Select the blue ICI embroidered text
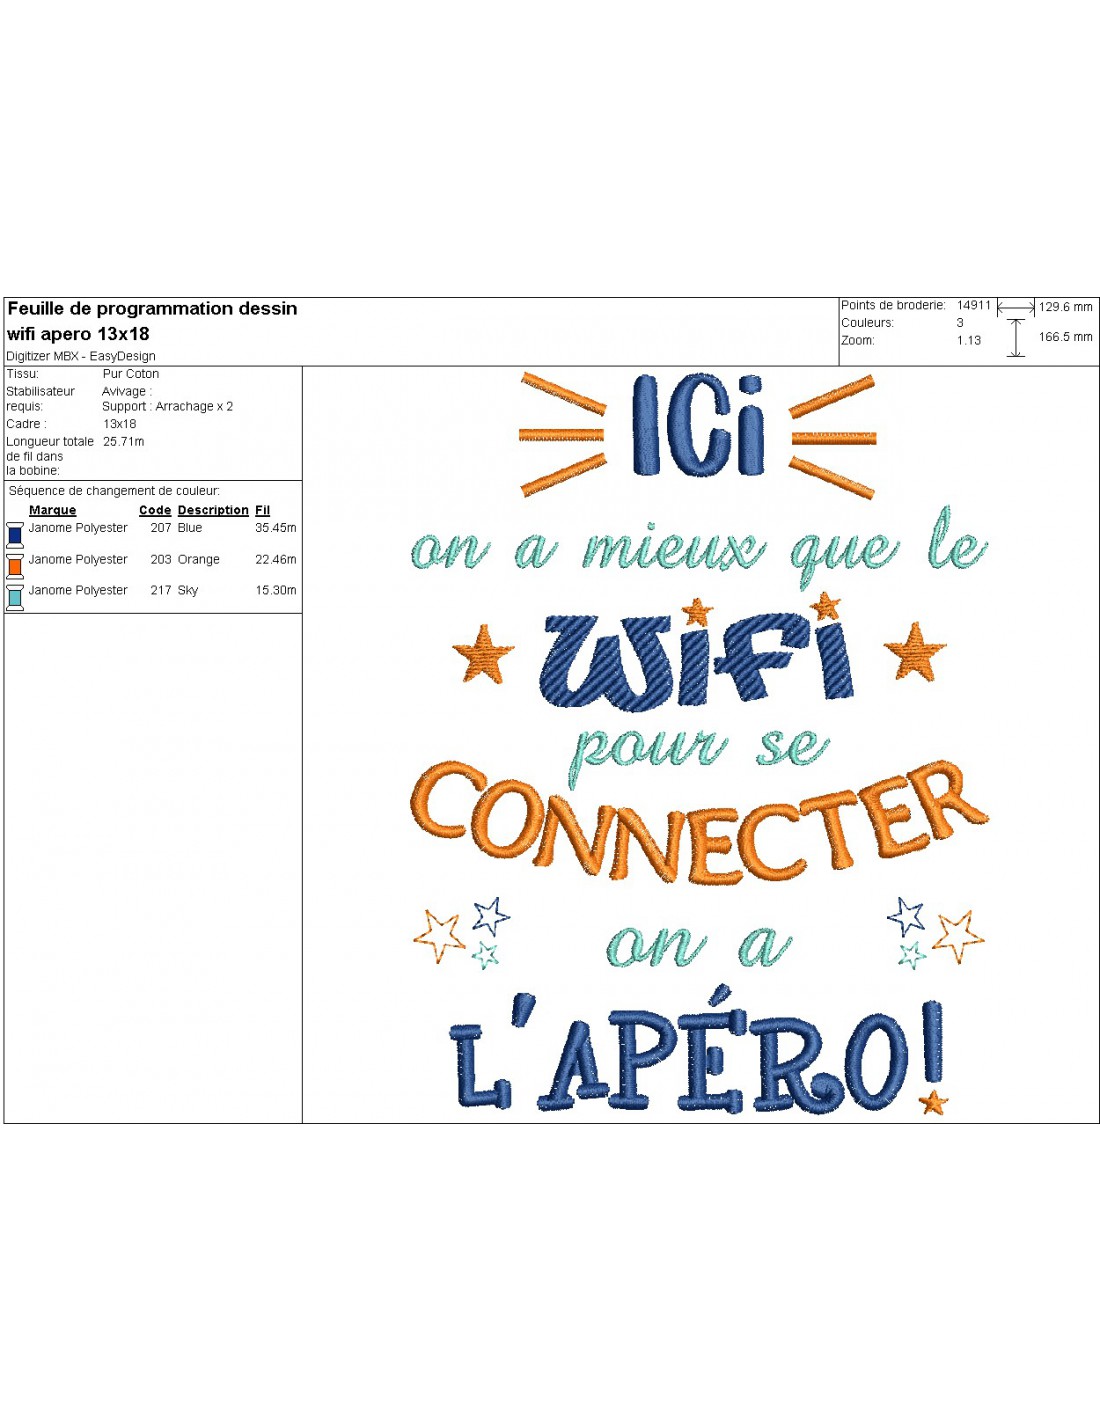The height and width of the screenshot is (1422, 1100). 698,427
